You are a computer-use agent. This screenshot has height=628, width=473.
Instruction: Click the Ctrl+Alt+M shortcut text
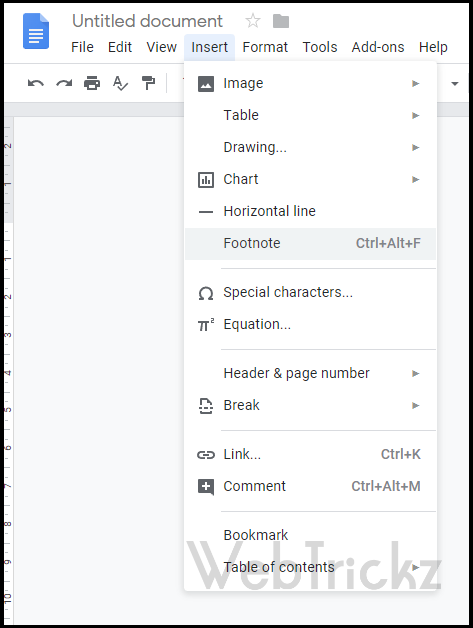386,486
